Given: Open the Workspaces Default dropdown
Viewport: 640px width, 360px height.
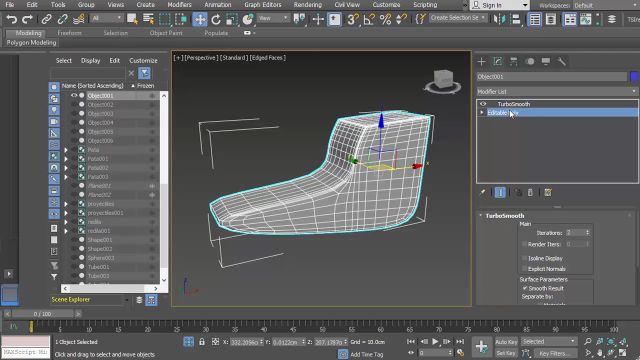Looking at the screenshot, I should click(x=605, y=5).
